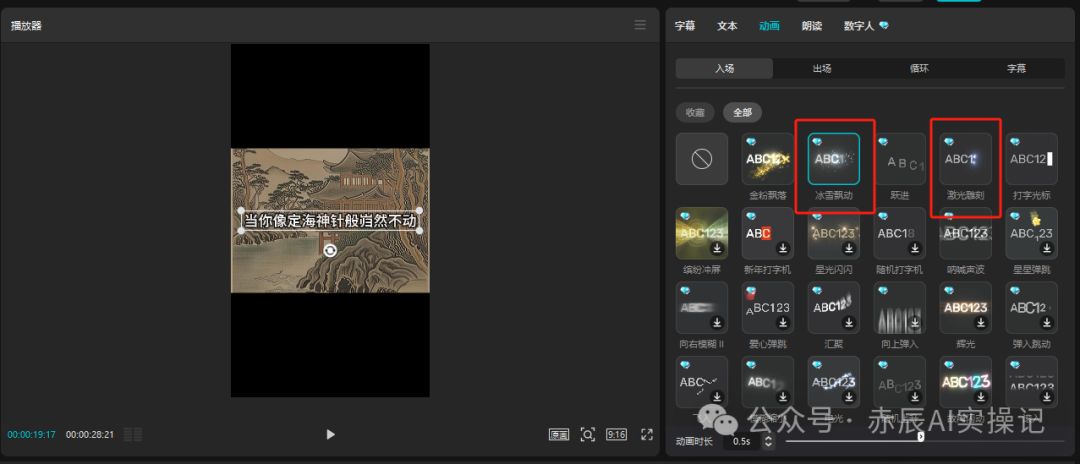Select the 出场 animation category
The height and width of the screenshot is (464, 1080).
pyautogui.click(x=822, y=68)
